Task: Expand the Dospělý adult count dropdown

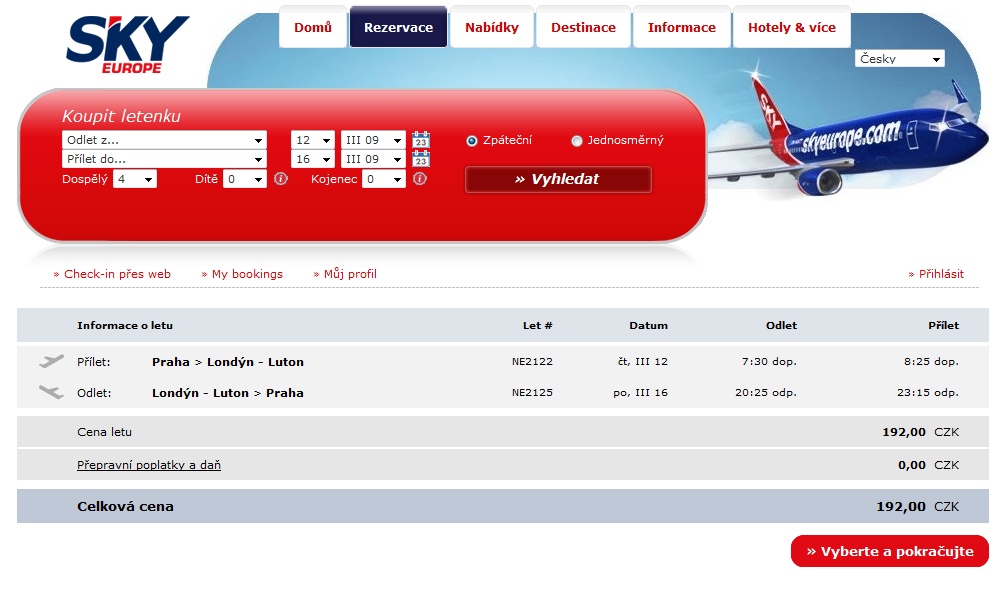Action: coord(134,179)
